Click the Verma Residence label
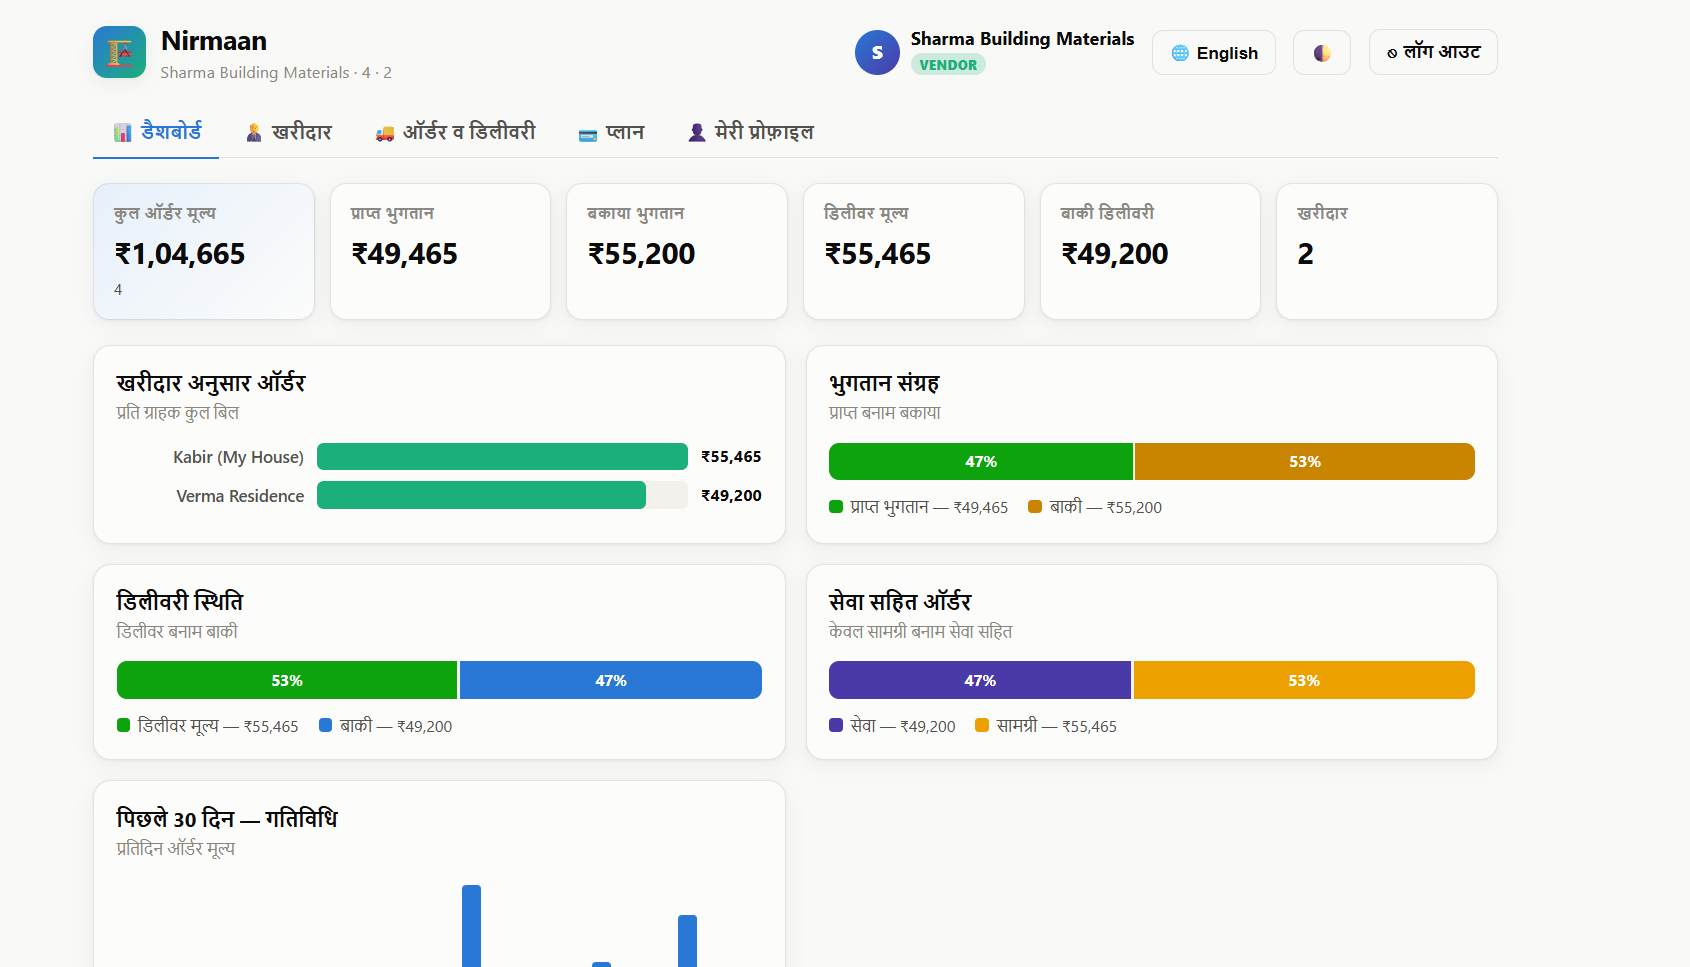The image size is (1690, 967). [x=240, y=496]
